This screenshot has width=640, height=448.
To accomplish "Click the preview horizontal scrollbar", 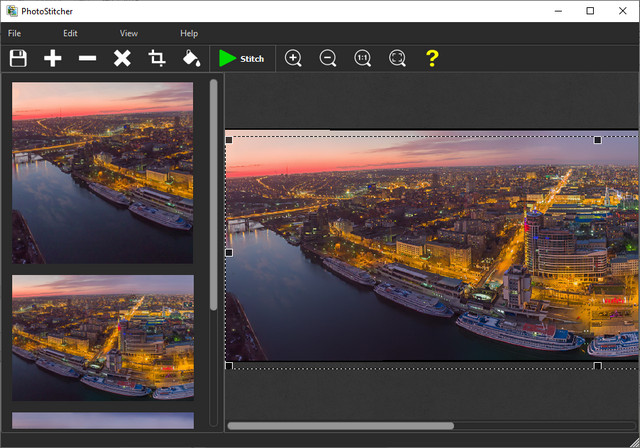I will (340, 426).
